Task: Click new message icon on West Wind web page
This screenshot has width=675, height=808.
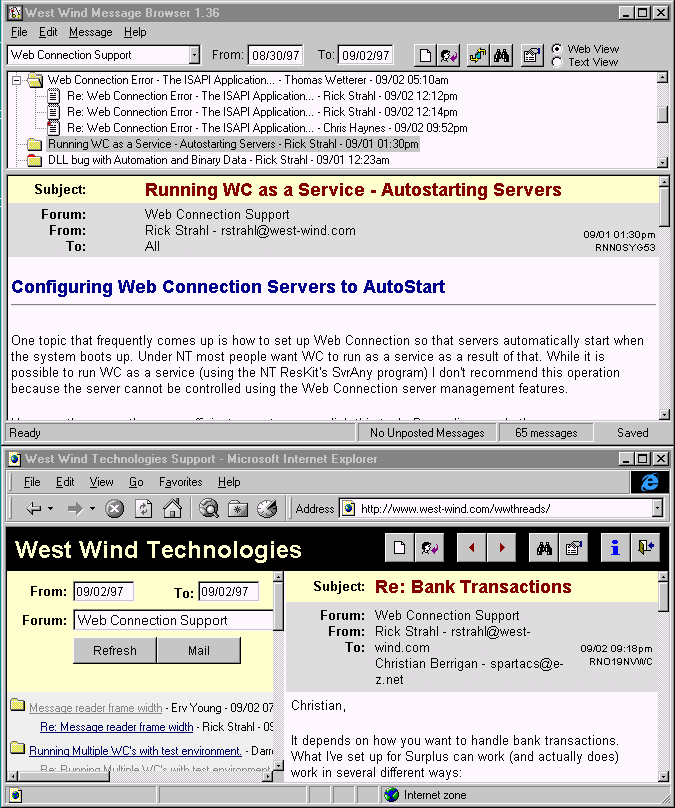Action: click(399, 548)
